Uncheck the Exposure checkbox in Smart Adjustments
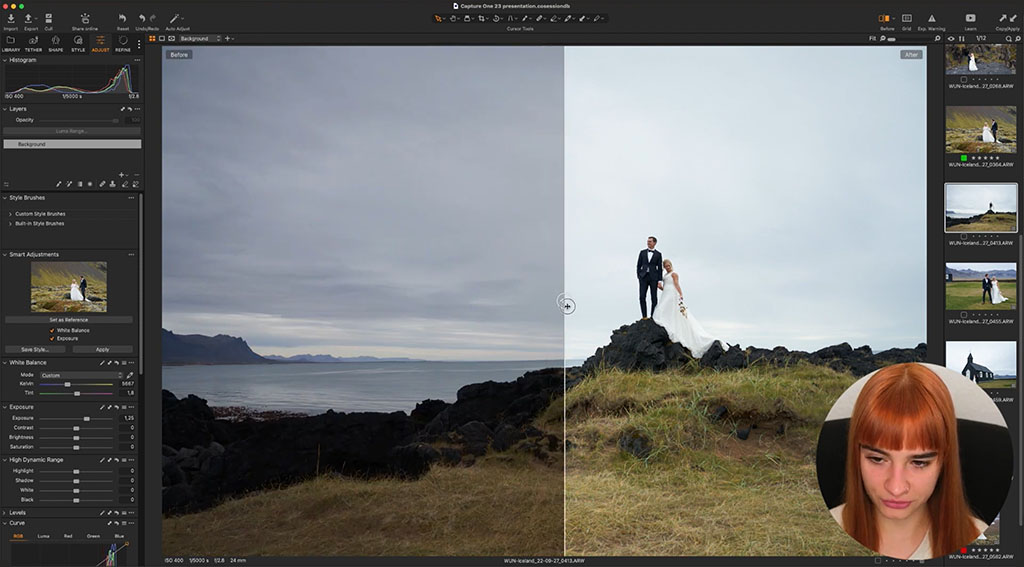This screenshot has width=1024, height=567. (x=52, y=338)
